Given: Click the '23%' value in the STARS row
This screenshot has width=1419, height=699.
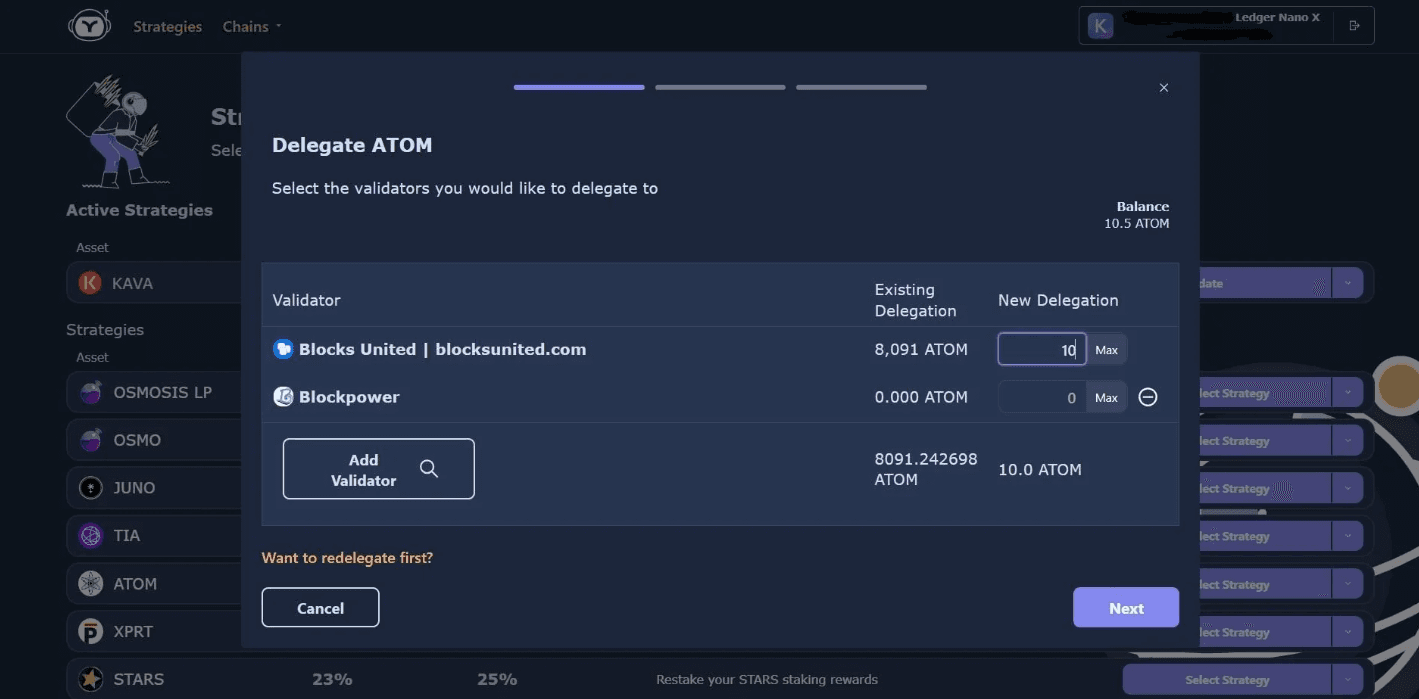Looking at the screenshot, I should [332, 680].
